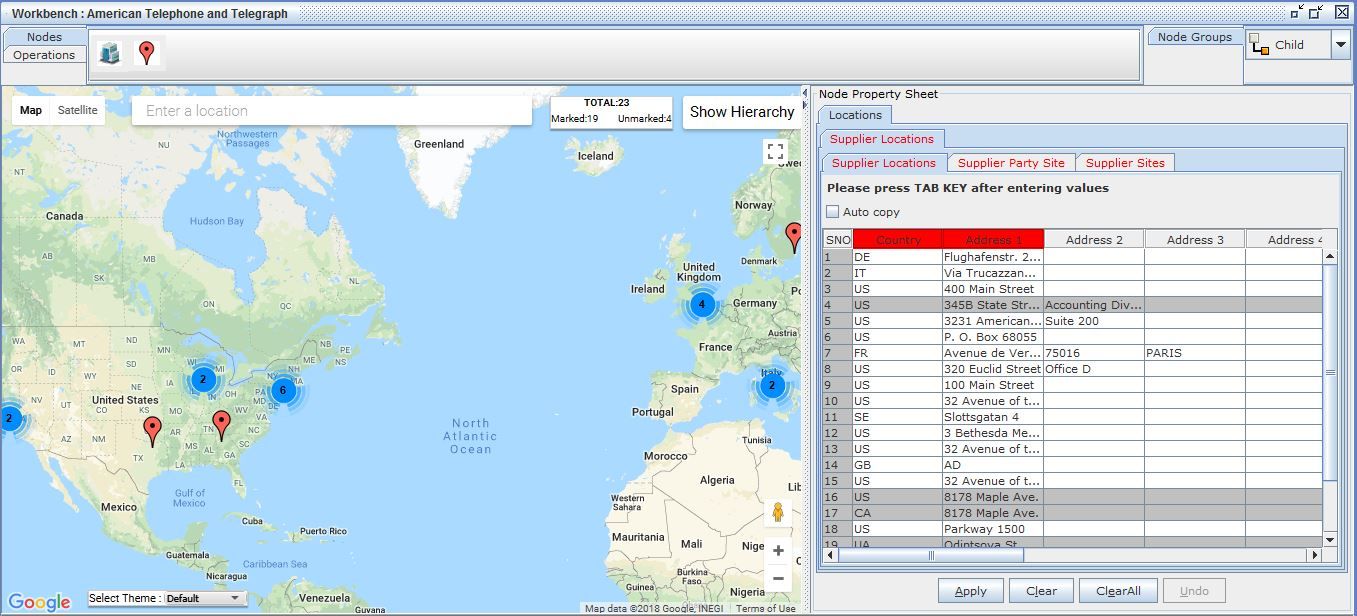
Task: Expand the Child node group dropdown
Action: pyautogui.click(x=1340, y=45)
